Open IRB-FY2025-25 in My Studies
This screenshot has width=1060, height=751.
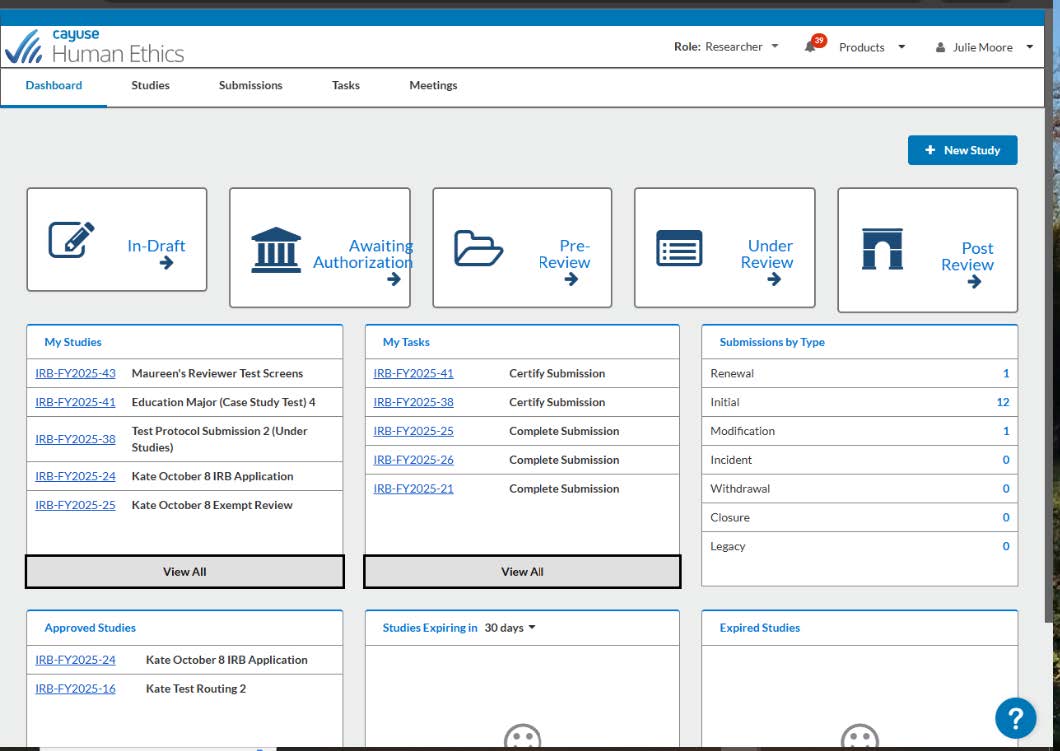tap(76, 505)
